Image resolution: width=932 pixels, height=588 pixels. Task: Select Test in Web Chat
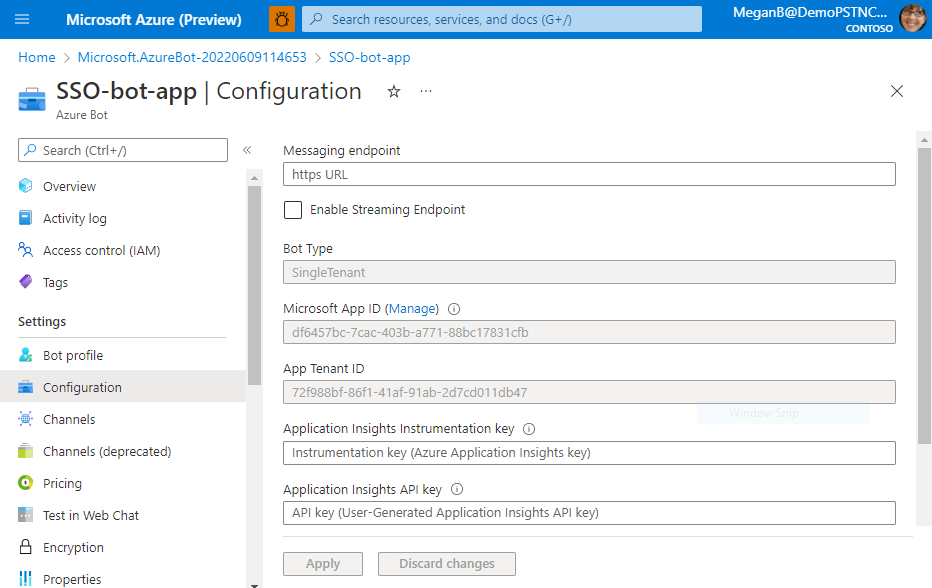(x=91, y=515)
